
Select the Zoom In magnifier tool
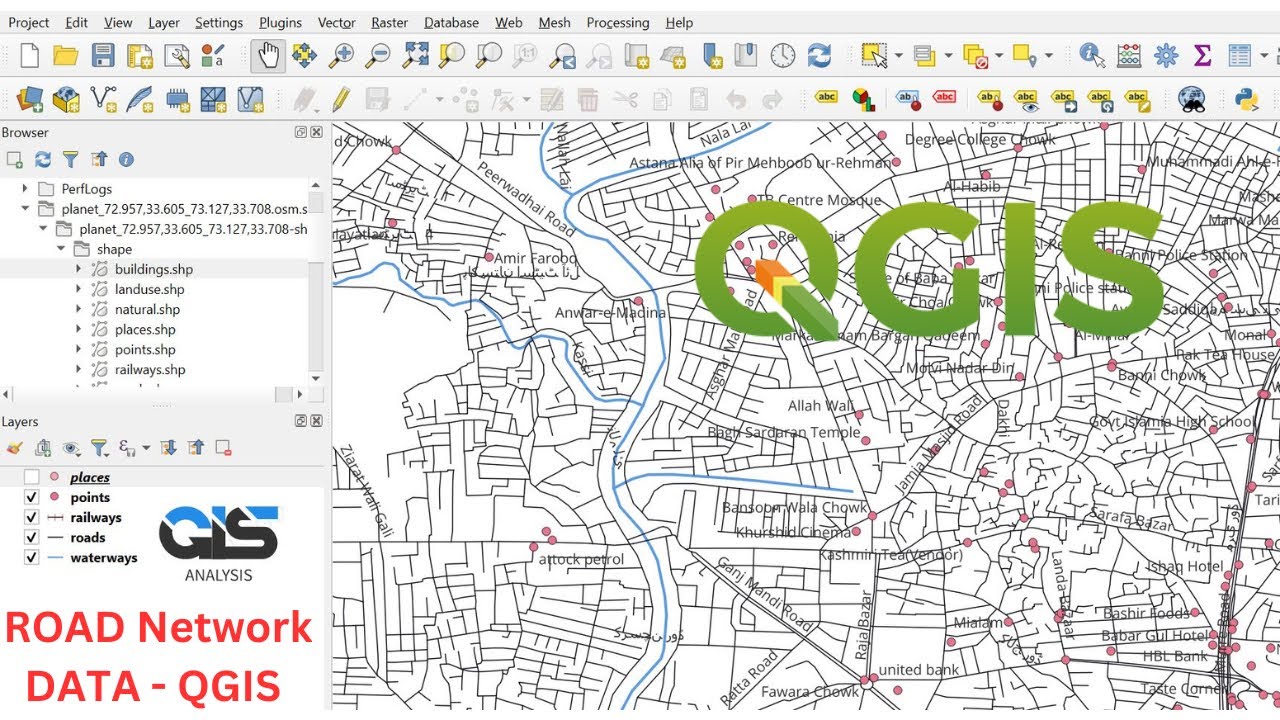click(342, 55)
